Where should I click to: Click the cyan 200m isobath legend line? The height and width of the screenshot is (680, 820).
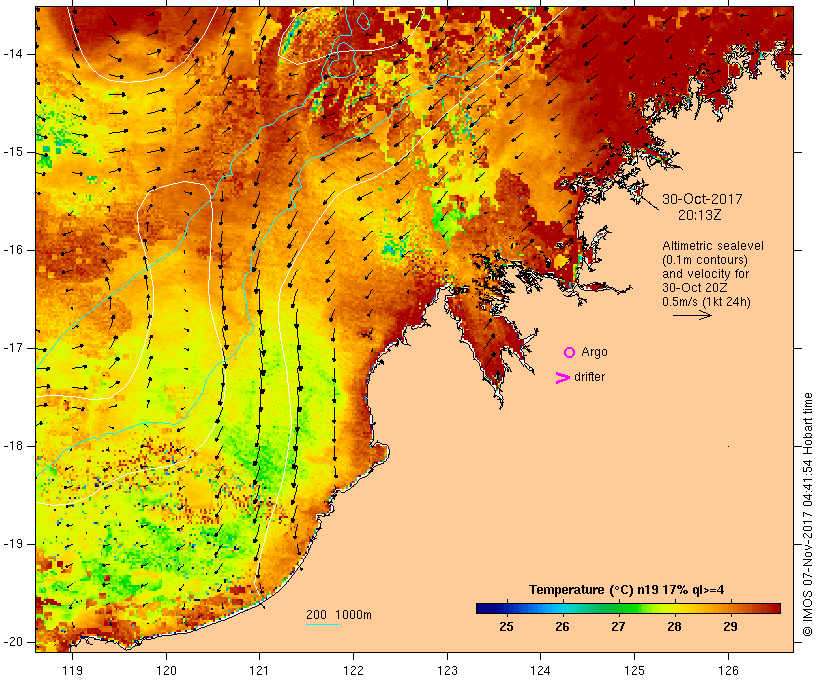(323, 624)
